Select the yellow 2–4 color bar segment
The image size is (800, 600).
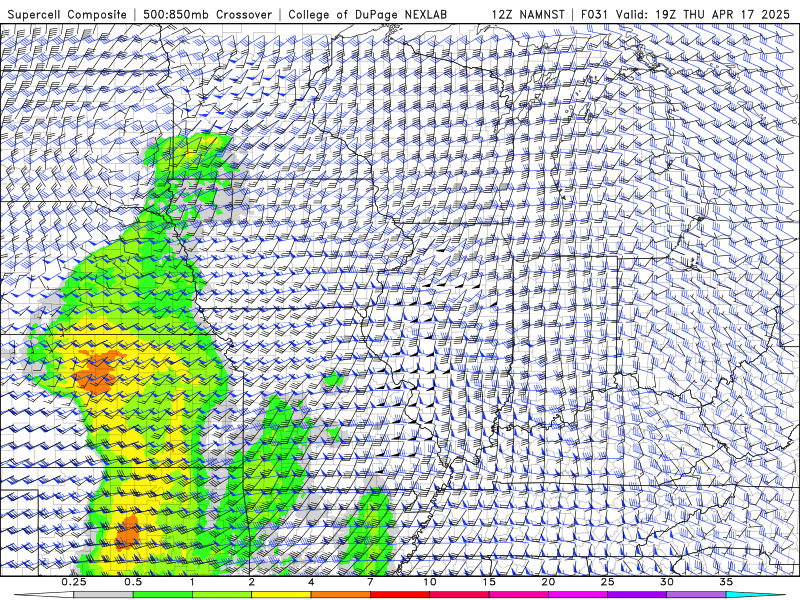(x=281, y=595)
